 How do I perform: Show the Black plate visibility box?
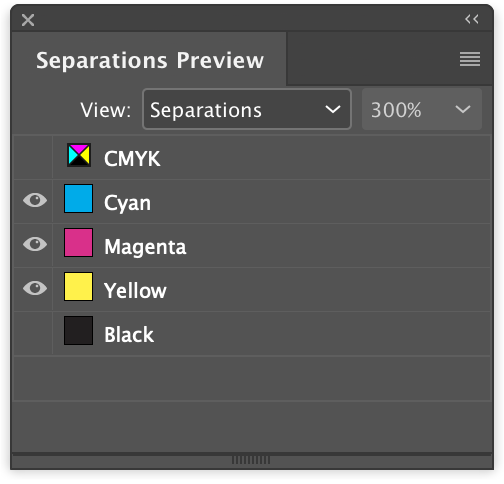pyautogui.click(x=33, y=334)
